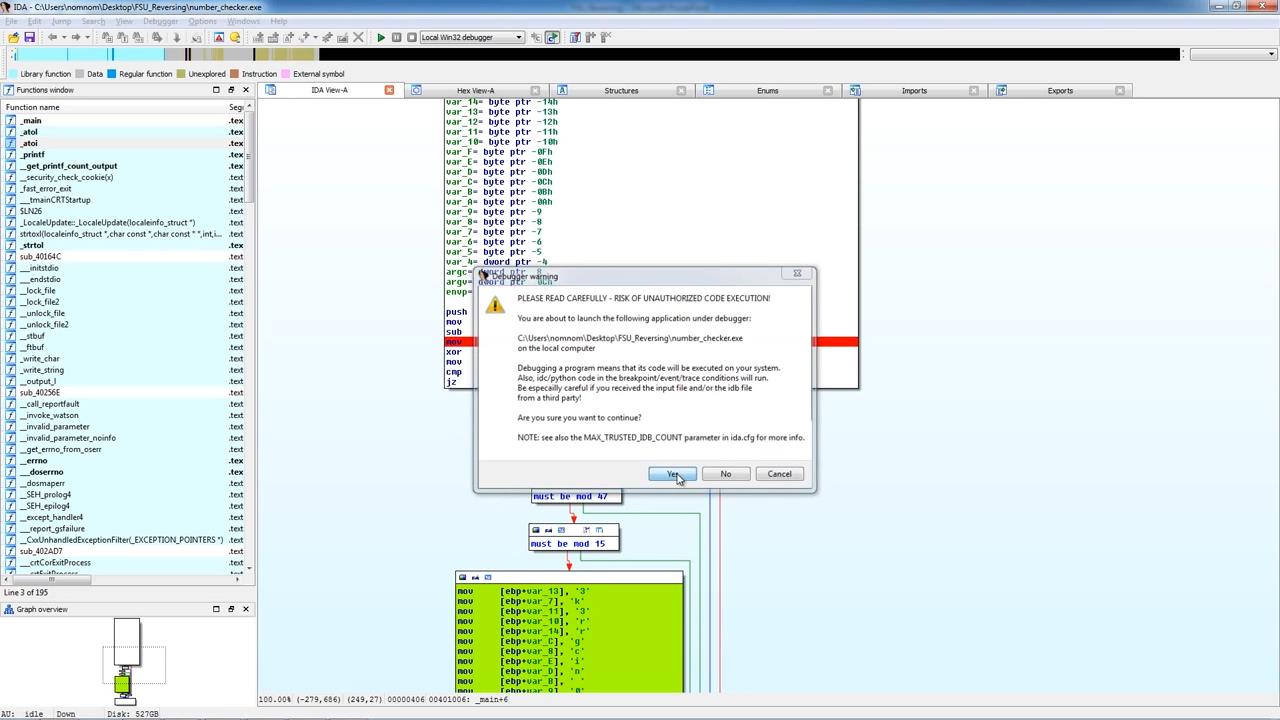
Task: Close the IDA View-A tab
Action: pyautogui.click(x=389, y=90)
